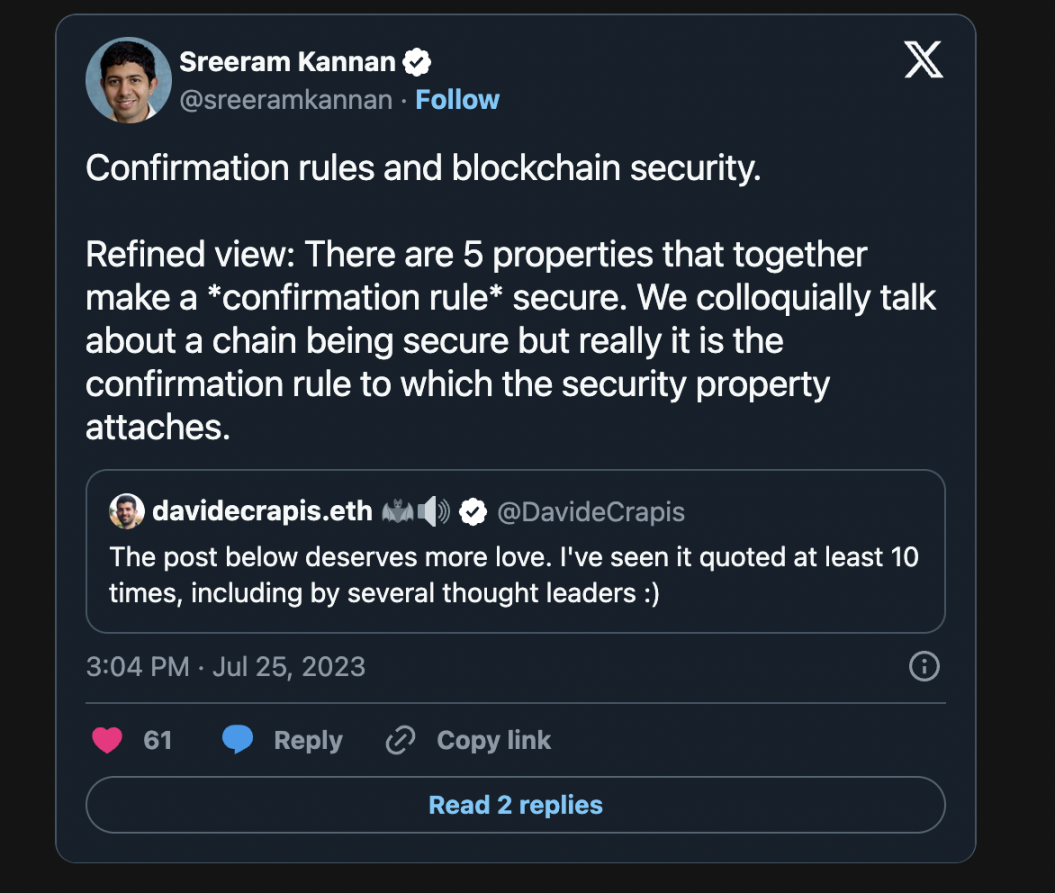This screenshot has width=1055, height=893.
Task: Open davidecrapis.eth's small avatar
Action: pyautogui.click(x=126, y=511)
